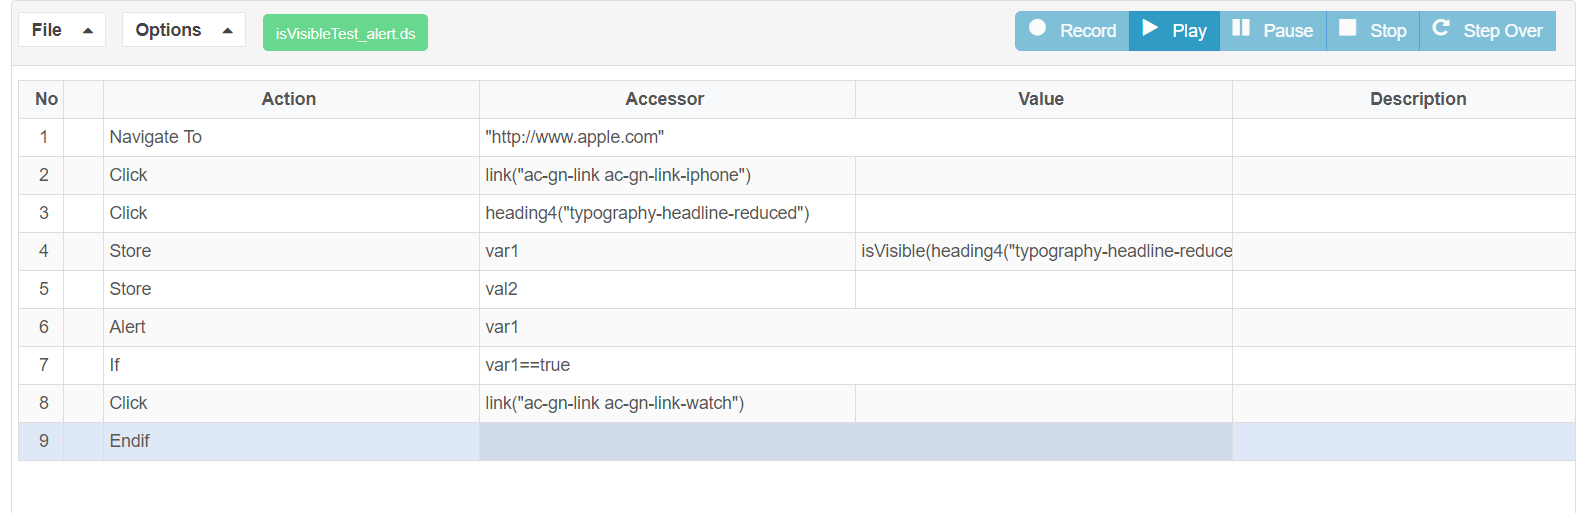Open the File dropdown menu

tap(61, 30)
